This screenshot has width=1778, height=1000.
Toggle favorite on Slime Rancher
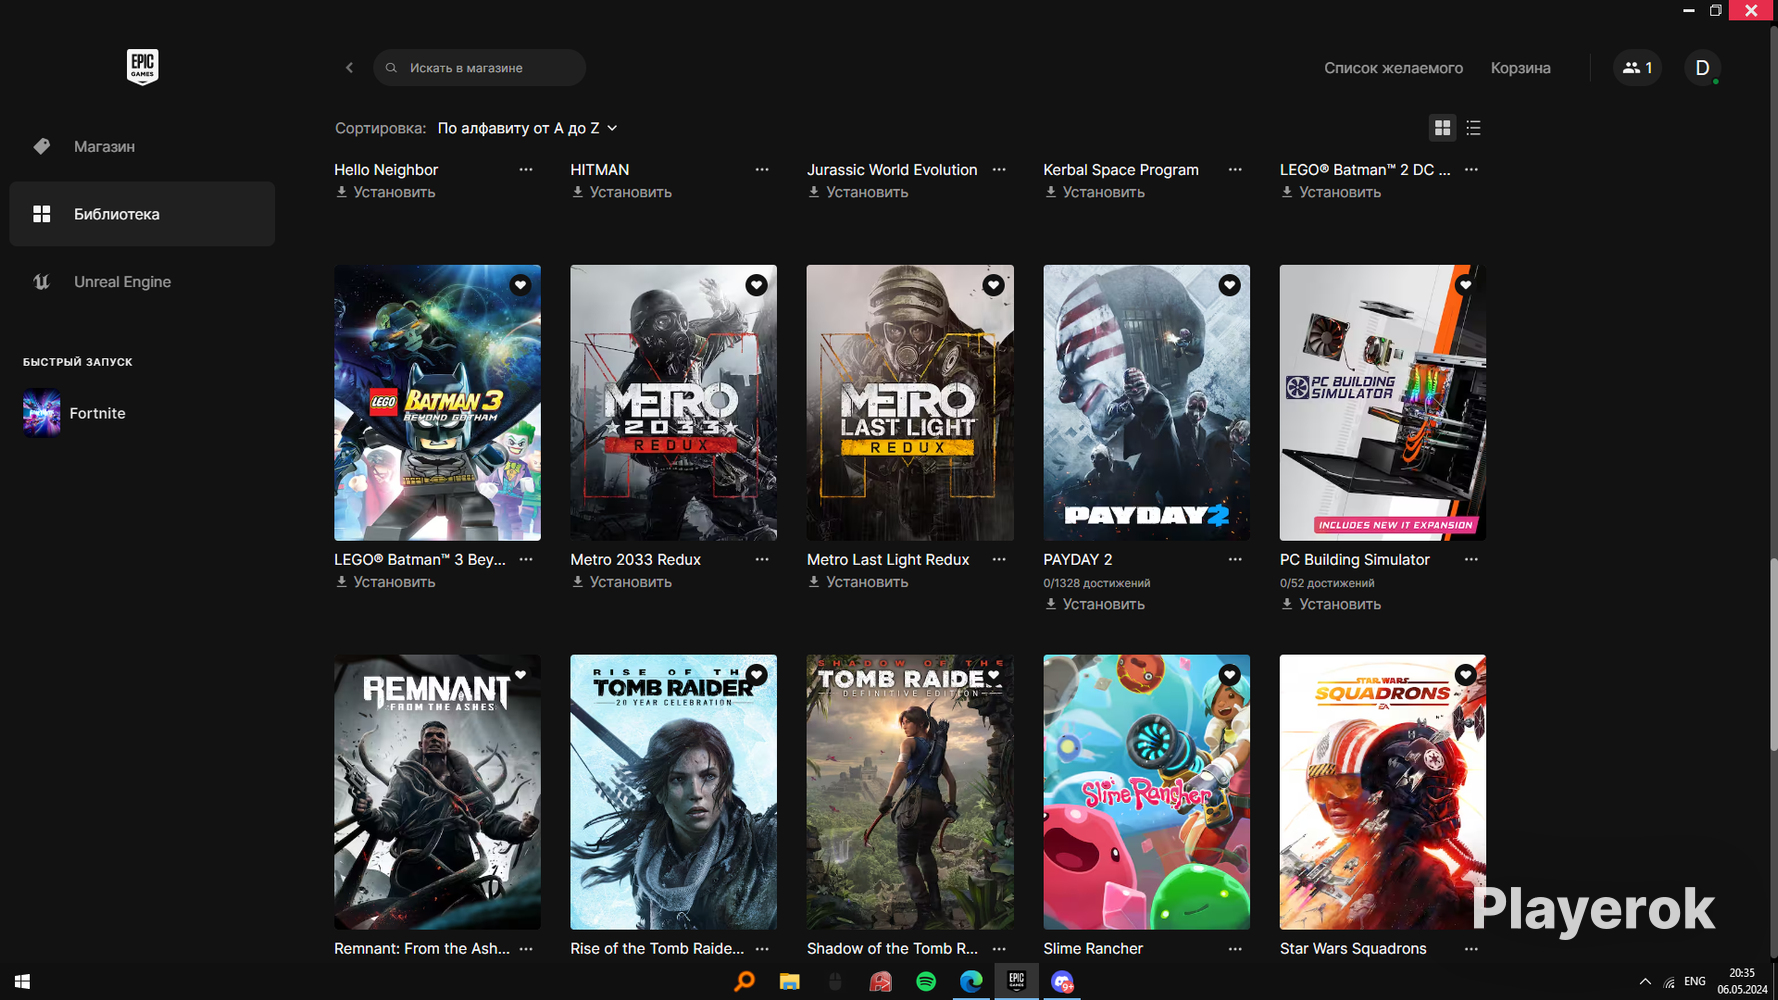tap(1229, 675)
